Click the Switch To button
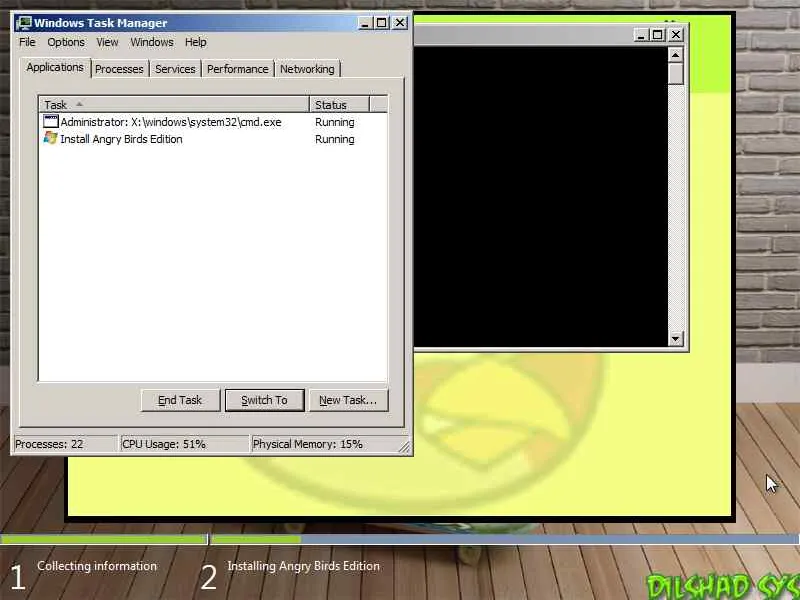 264,400
